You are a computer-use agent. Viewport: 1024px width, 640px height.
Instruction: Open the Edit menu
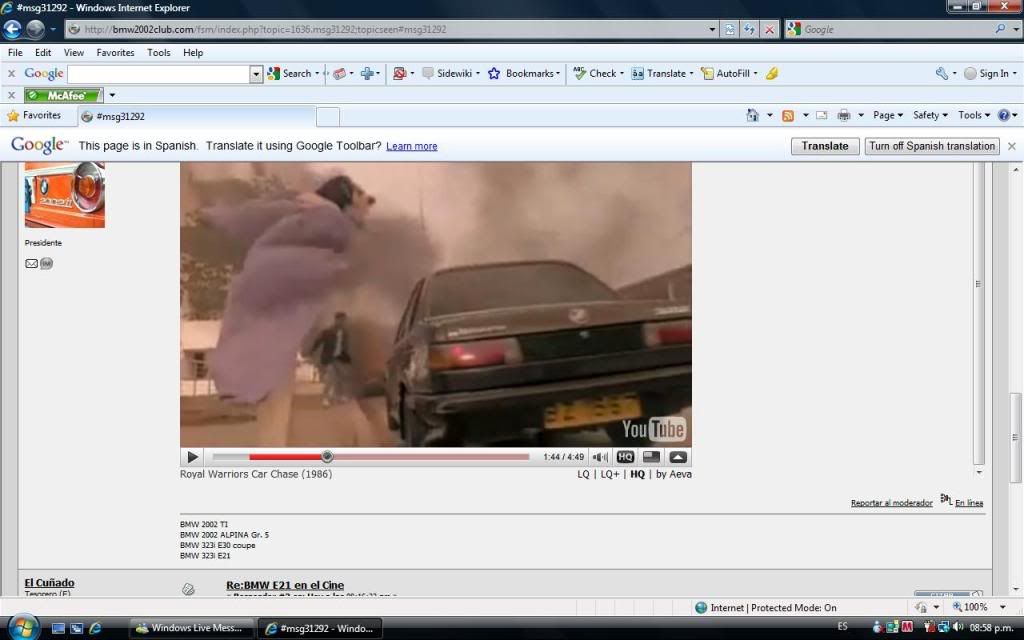(x=43, y=52)
